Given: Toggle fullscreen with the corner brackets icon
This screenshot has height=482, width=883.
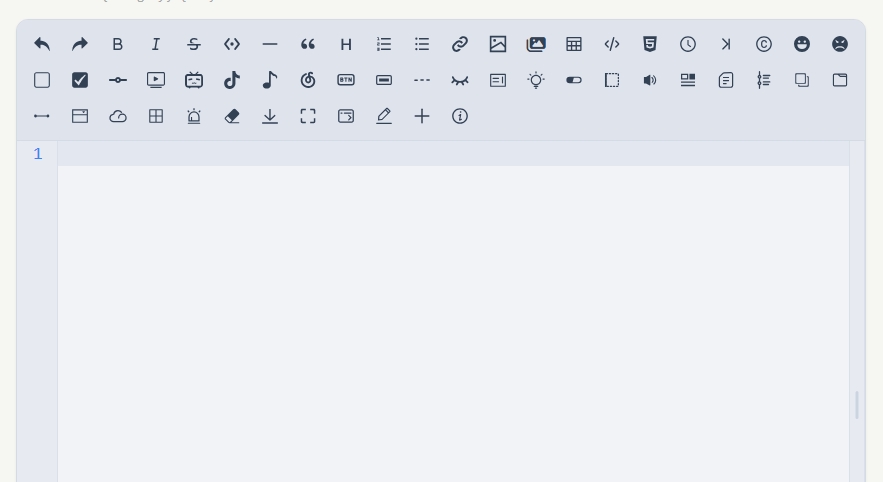Looking at the screenshot, I should pos(308,116).
